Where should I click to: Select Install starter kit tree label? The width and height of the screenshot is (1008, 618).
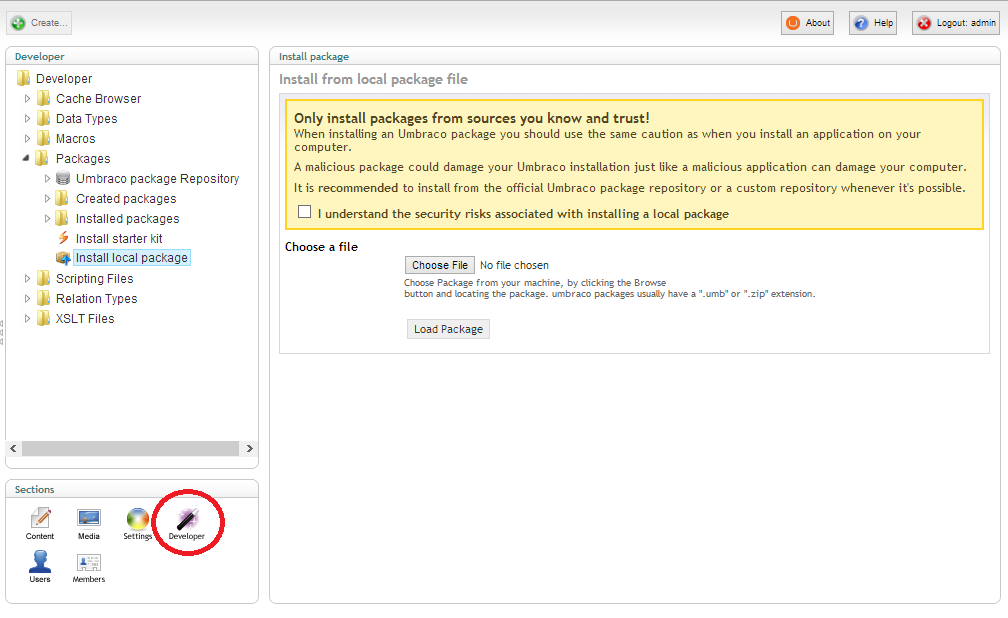[x=119, y=239]
